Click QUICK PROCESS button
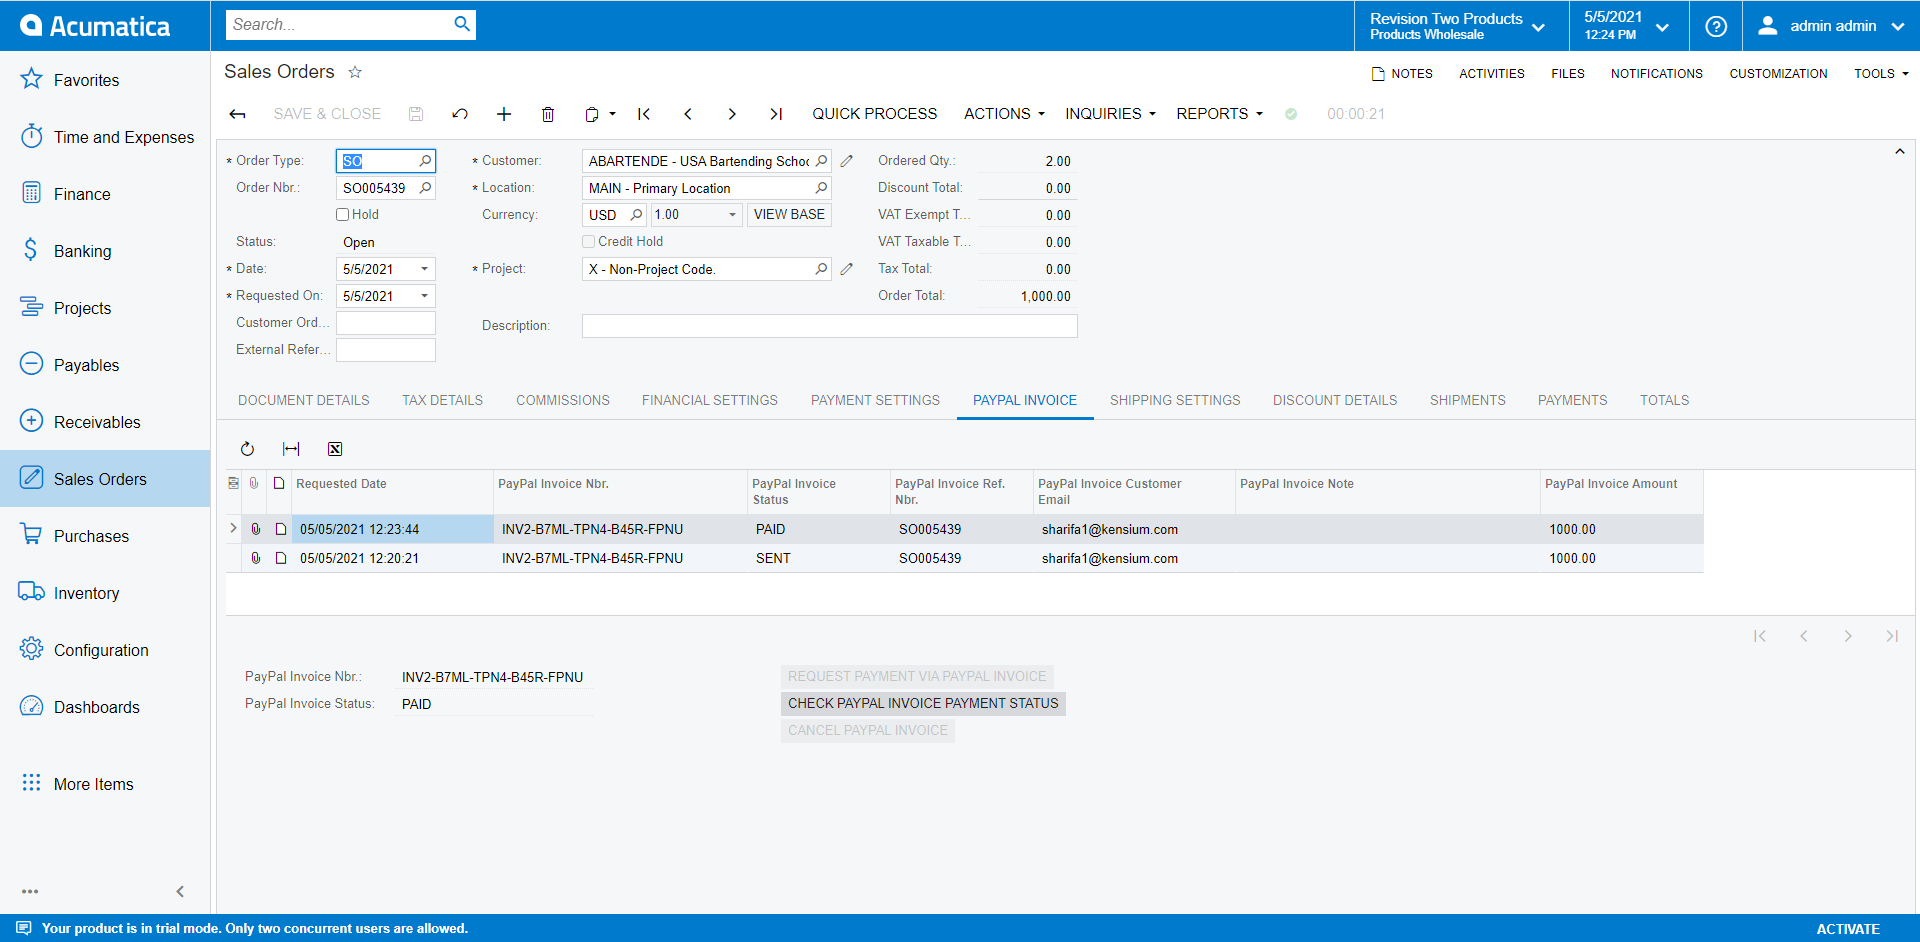 (x=875, y=114)
